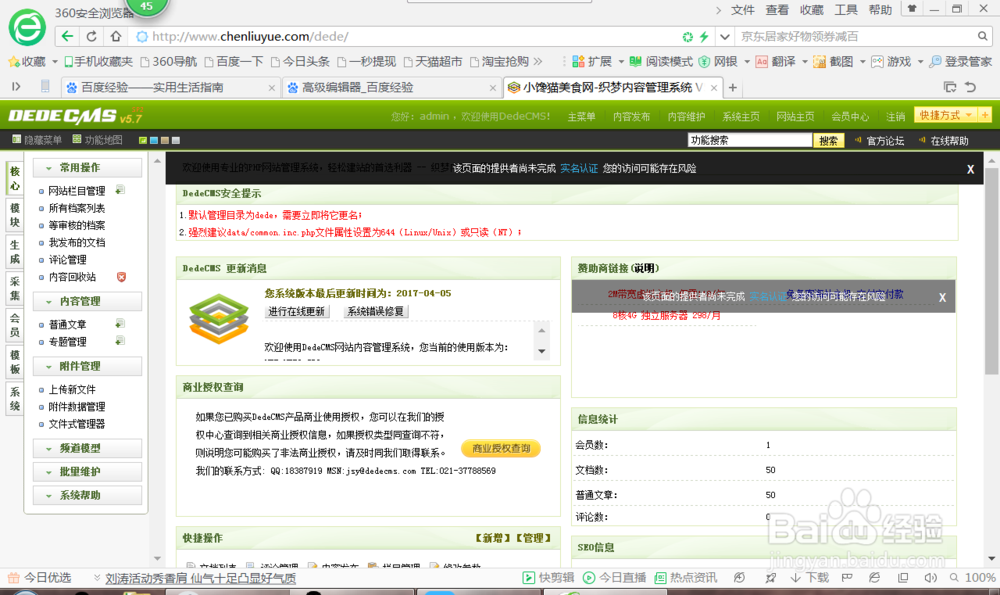This screenshot has width=1000, height=595.
Task: Click the 系统错误修复 button
Action: (376, 311)
